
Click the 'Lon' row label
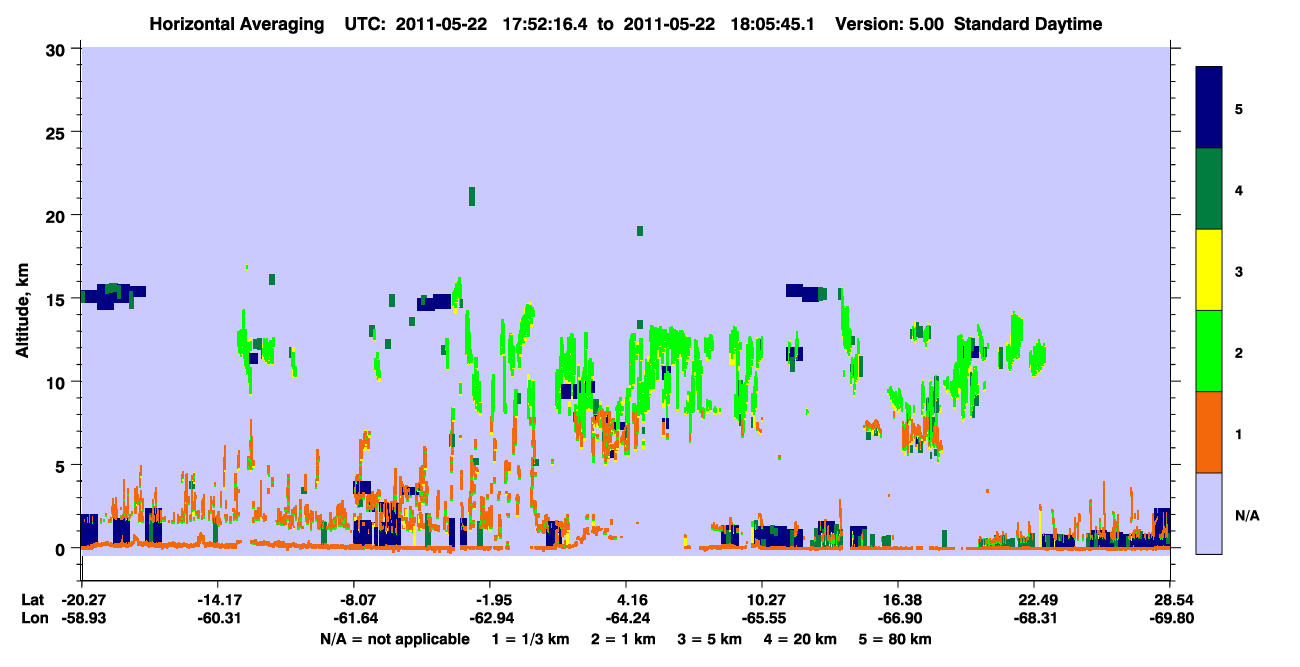[x=33, y=618]
